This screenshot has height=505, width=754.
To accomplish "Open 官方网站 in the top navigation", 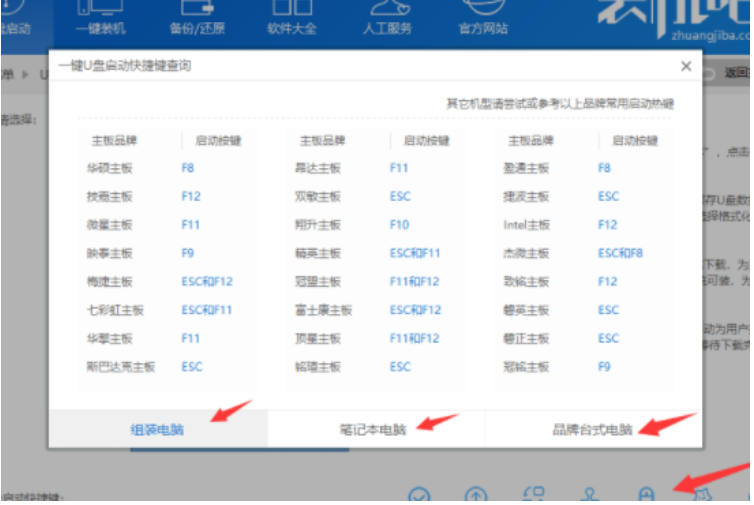I will point(483,19).
